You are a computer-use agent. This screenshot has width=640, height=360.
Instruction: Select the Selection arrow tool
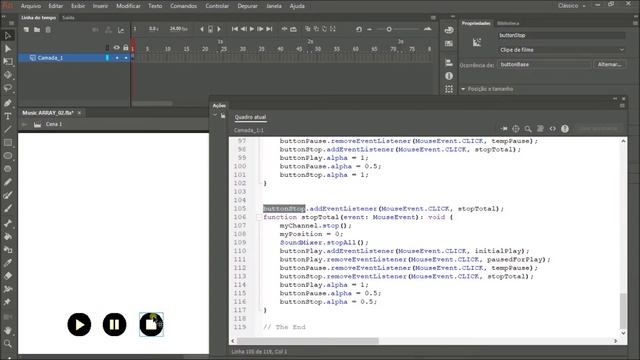(x=7, y=36)
